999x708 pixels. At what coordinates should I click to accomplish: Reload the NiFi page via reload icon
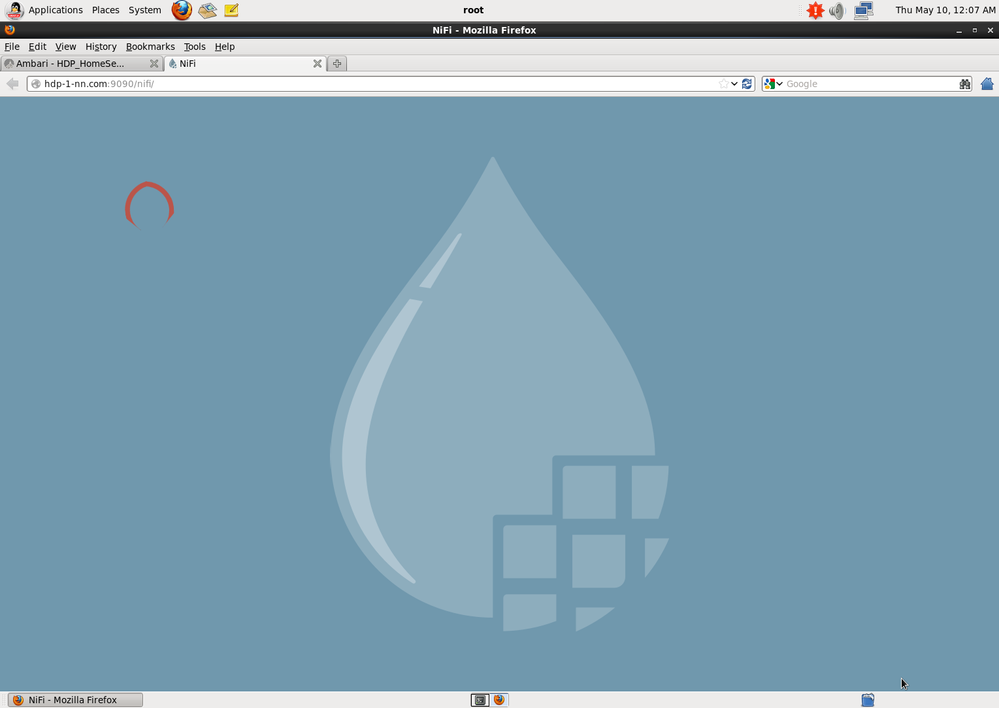(747, 83)
